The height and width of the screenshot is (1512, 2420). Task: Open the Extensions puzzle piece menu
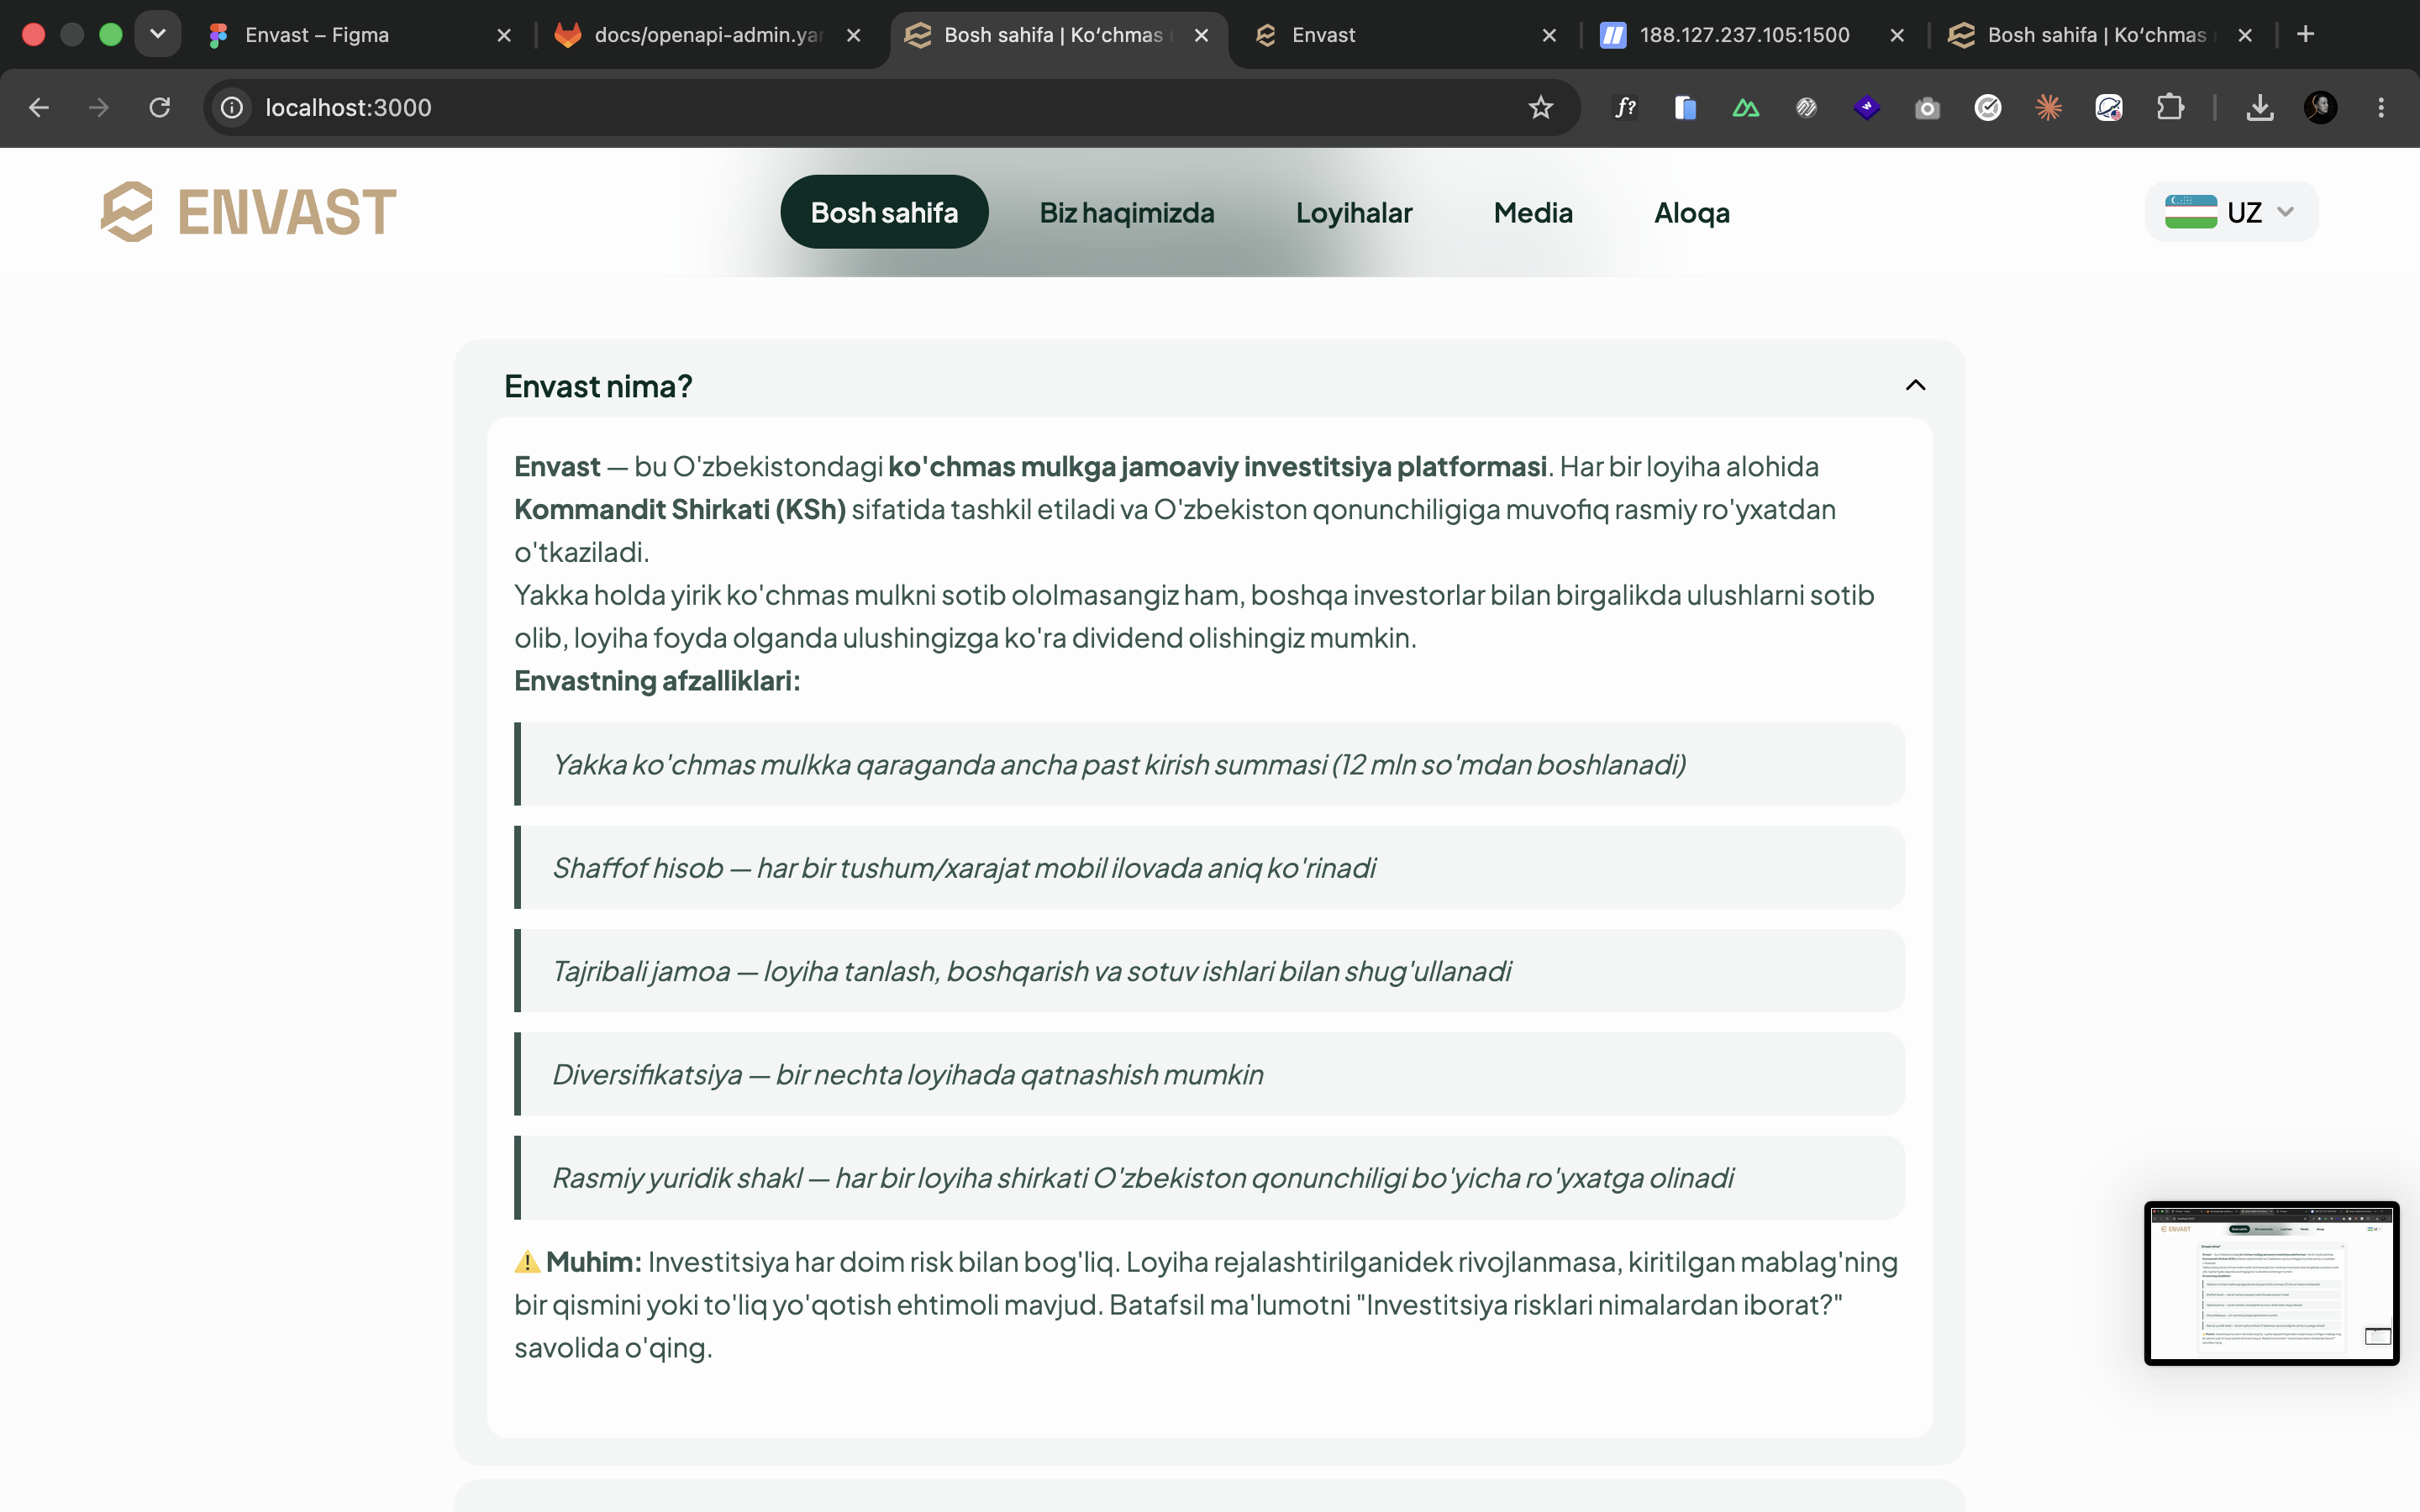pos(2169,107)
